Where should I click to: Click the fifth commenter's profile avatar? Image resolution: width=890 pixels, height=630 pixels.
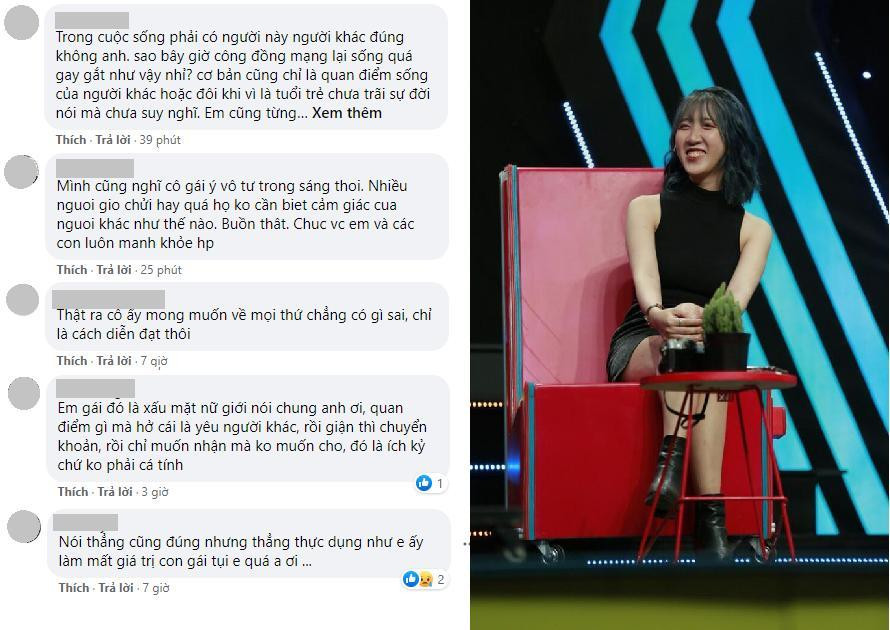point(24,526)
